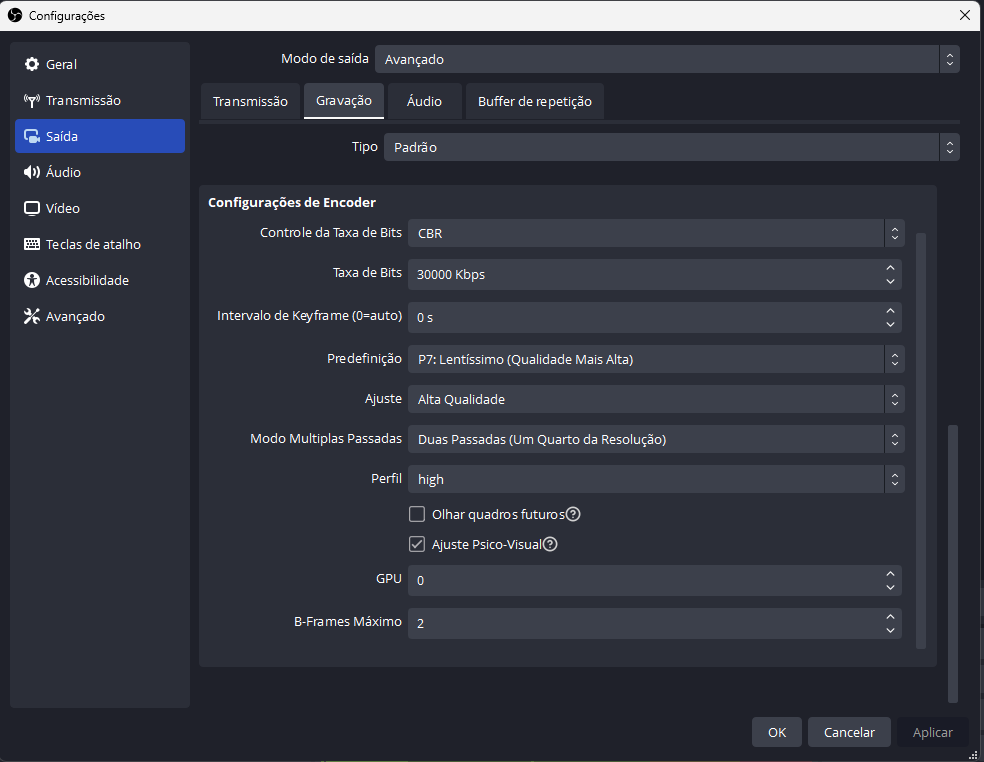Click the Taxa de Bits value field
The image size is (984, 762).
pos(655,274)
